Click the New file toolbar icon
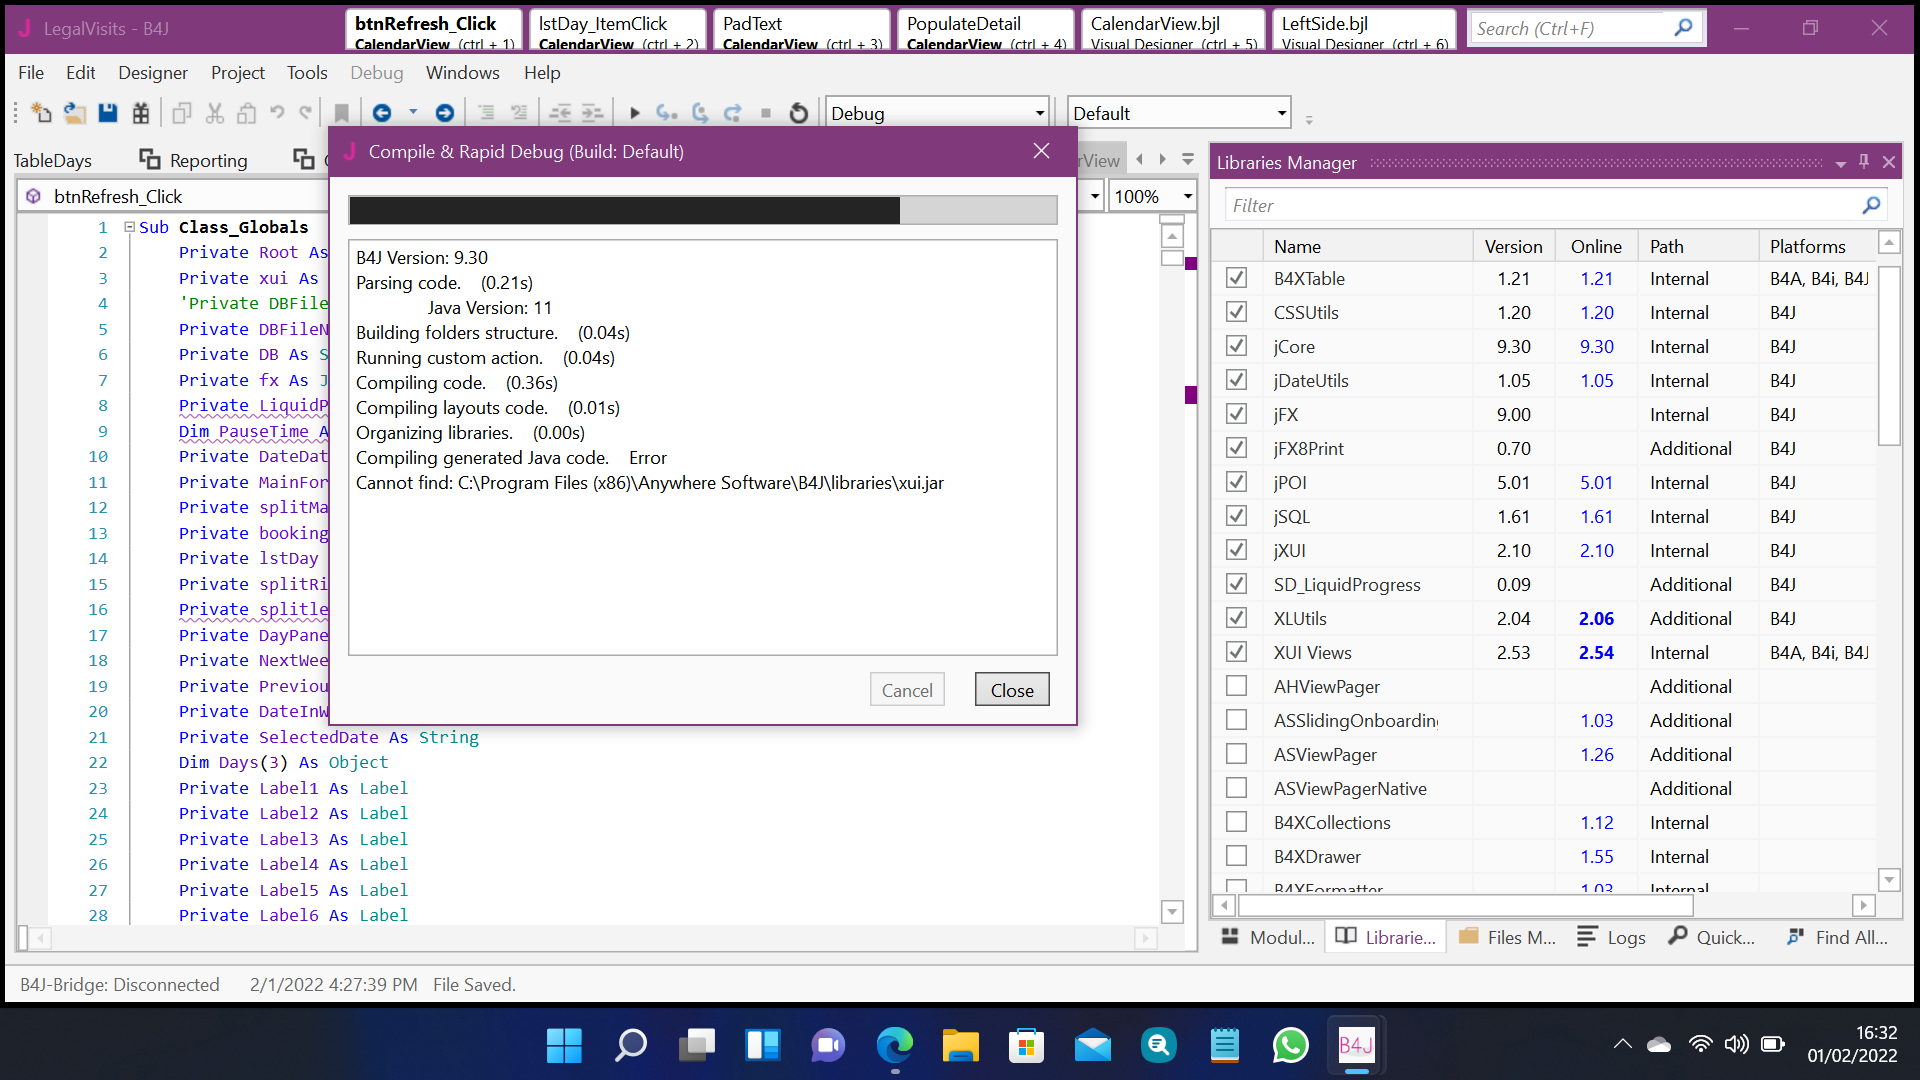Screen dimensions: 1920x1080 pos(41,113)
